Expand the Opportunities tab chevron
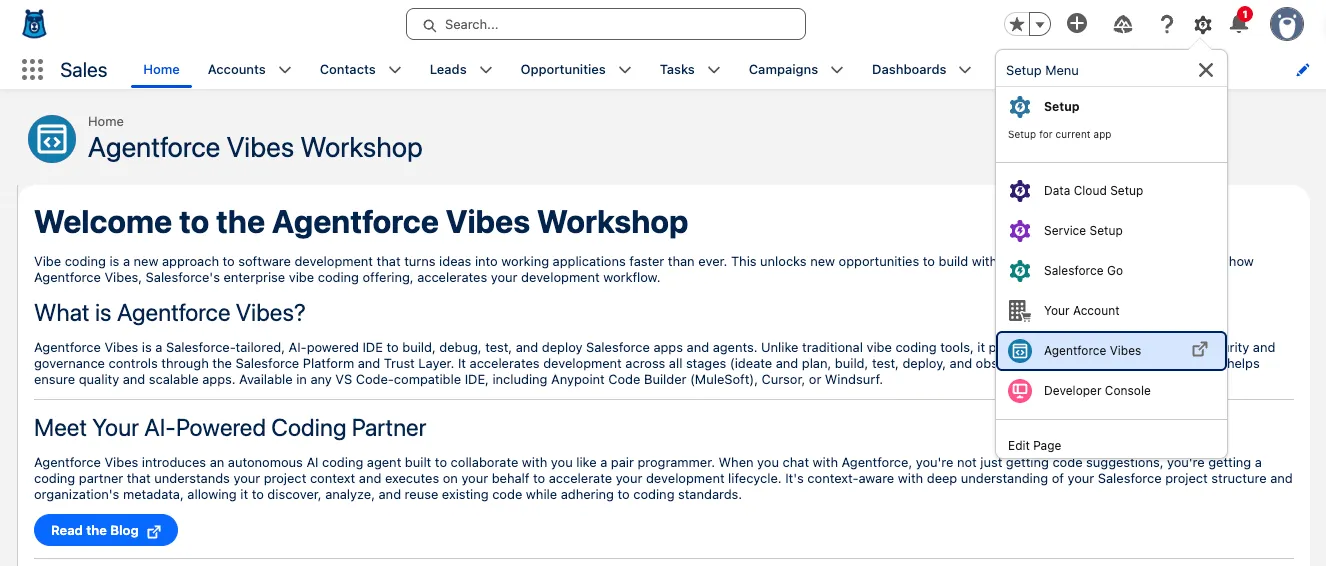The image size is (1326, 566). pos(625,70)
